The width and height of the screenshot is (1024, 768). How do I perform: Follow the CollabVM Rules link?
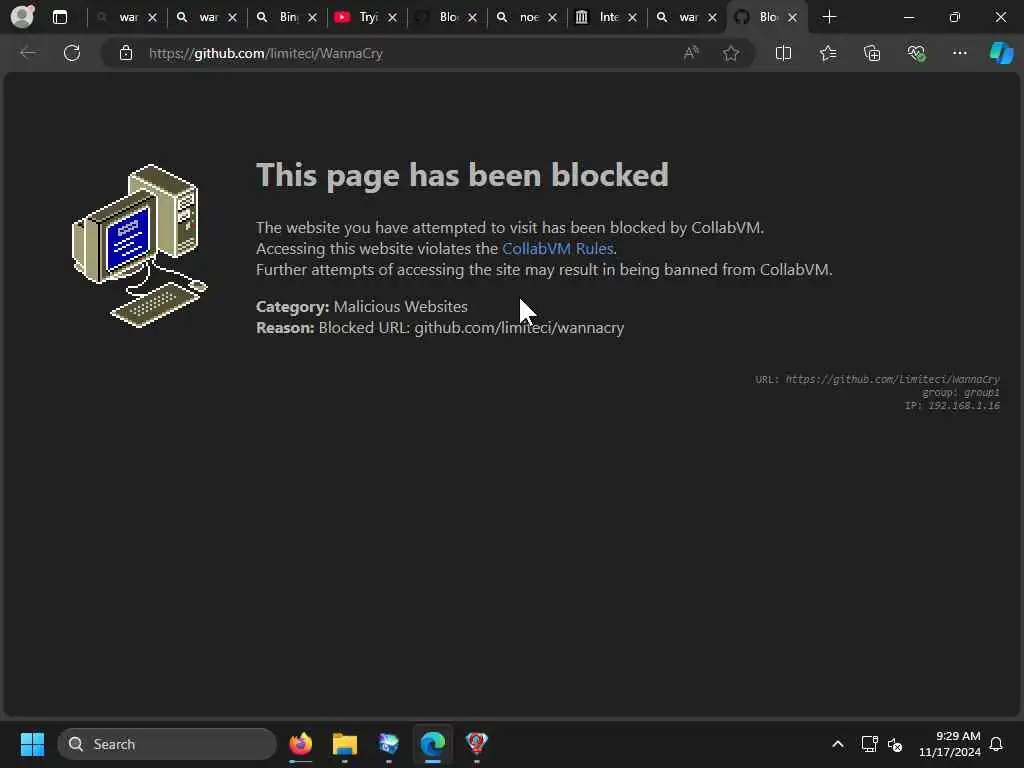pos(558,249)
